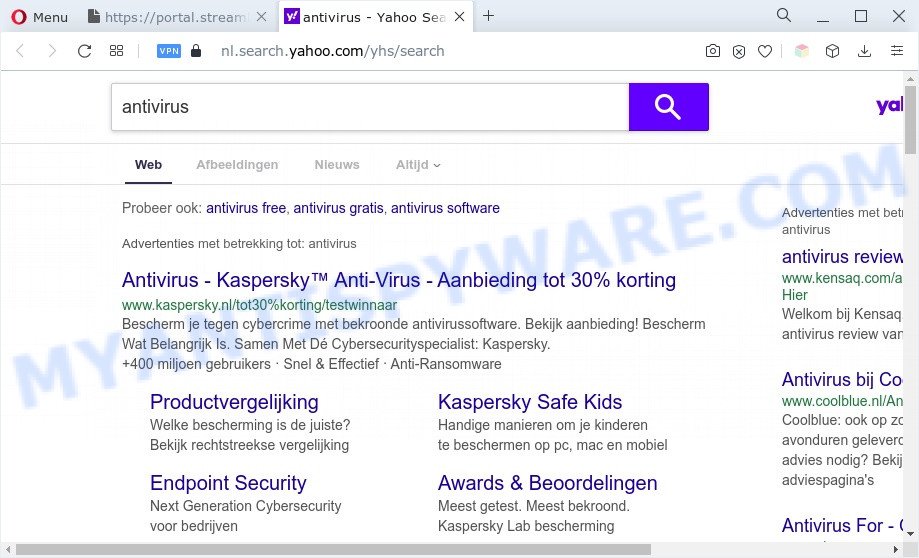The image size is (919, 558).
Task: Go back with the back arrow
Action: 21,51
